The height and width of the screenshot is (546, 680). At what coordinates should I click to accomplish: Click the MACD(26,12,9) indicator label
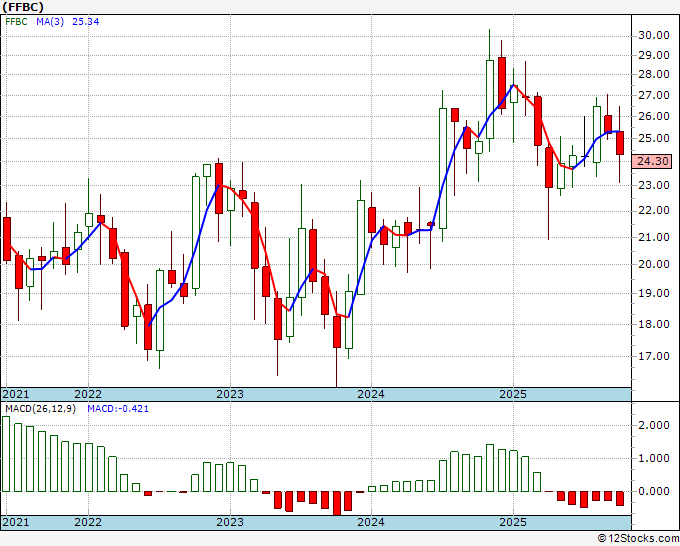40,409
